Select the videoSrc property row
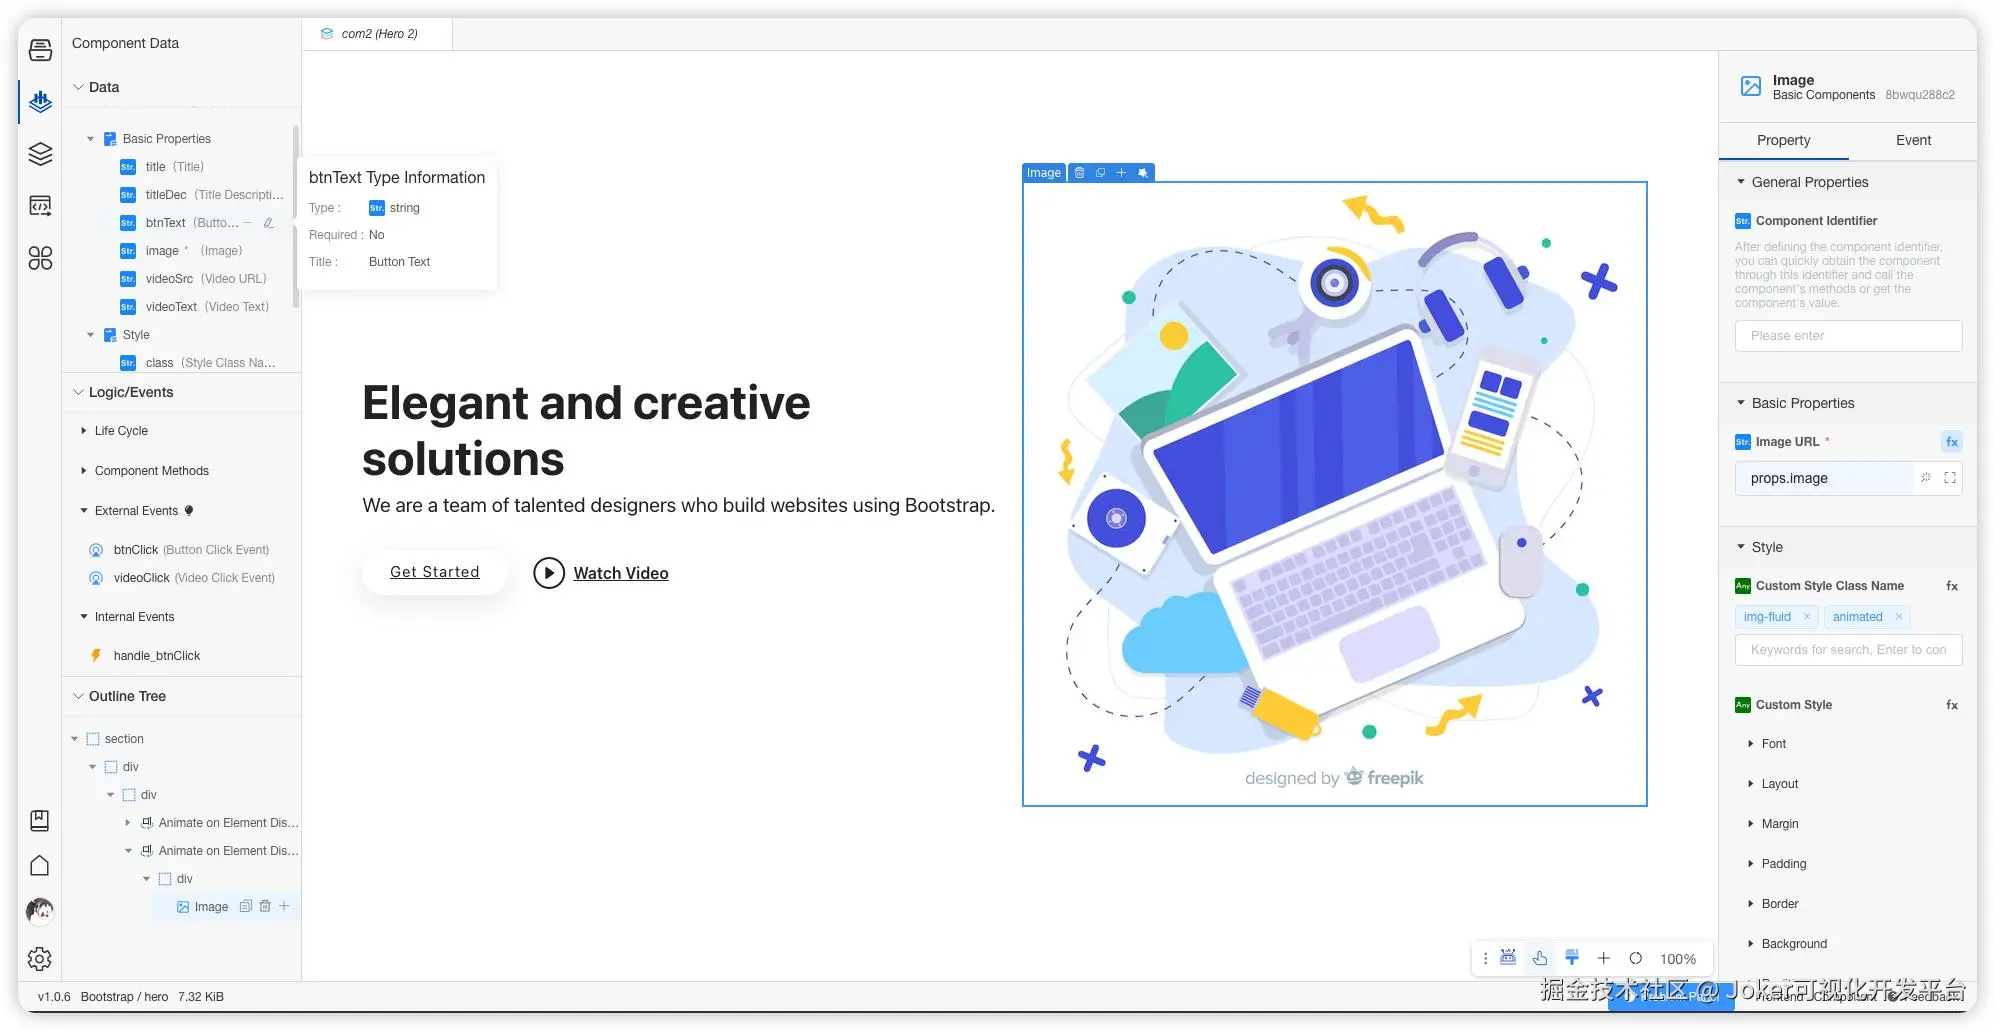 (x=203, y=279)
